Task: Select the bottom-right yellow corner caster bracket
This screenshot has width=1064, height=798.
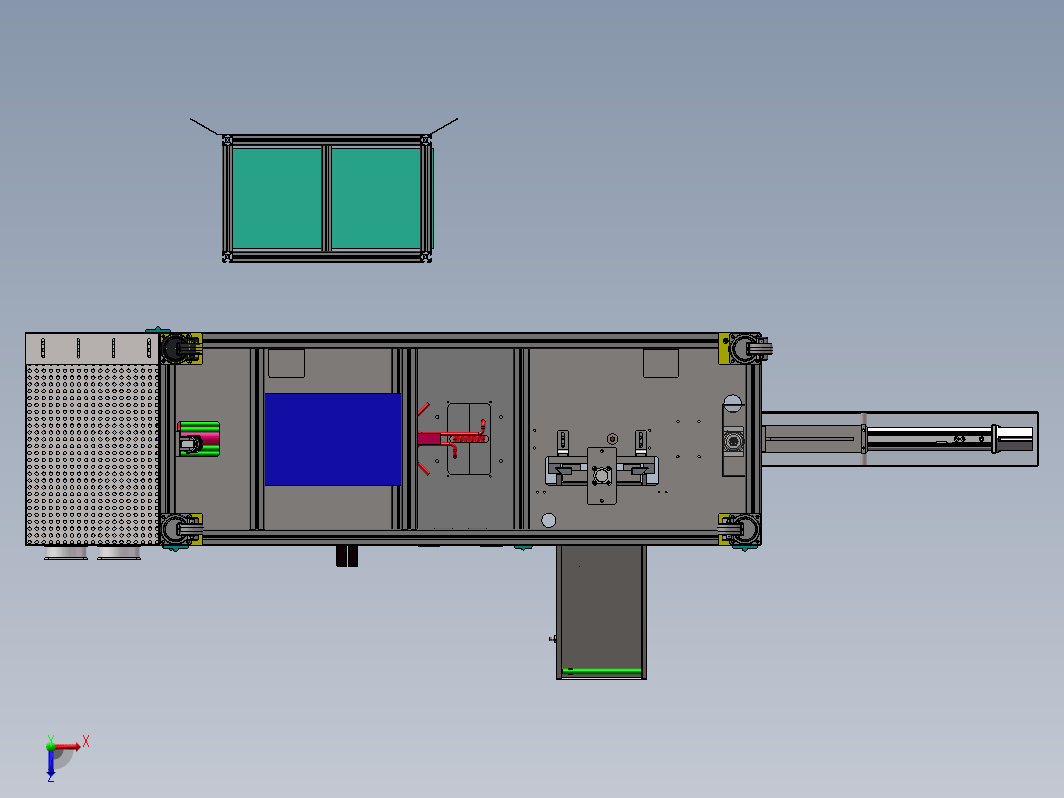Action: coord(740,529)
